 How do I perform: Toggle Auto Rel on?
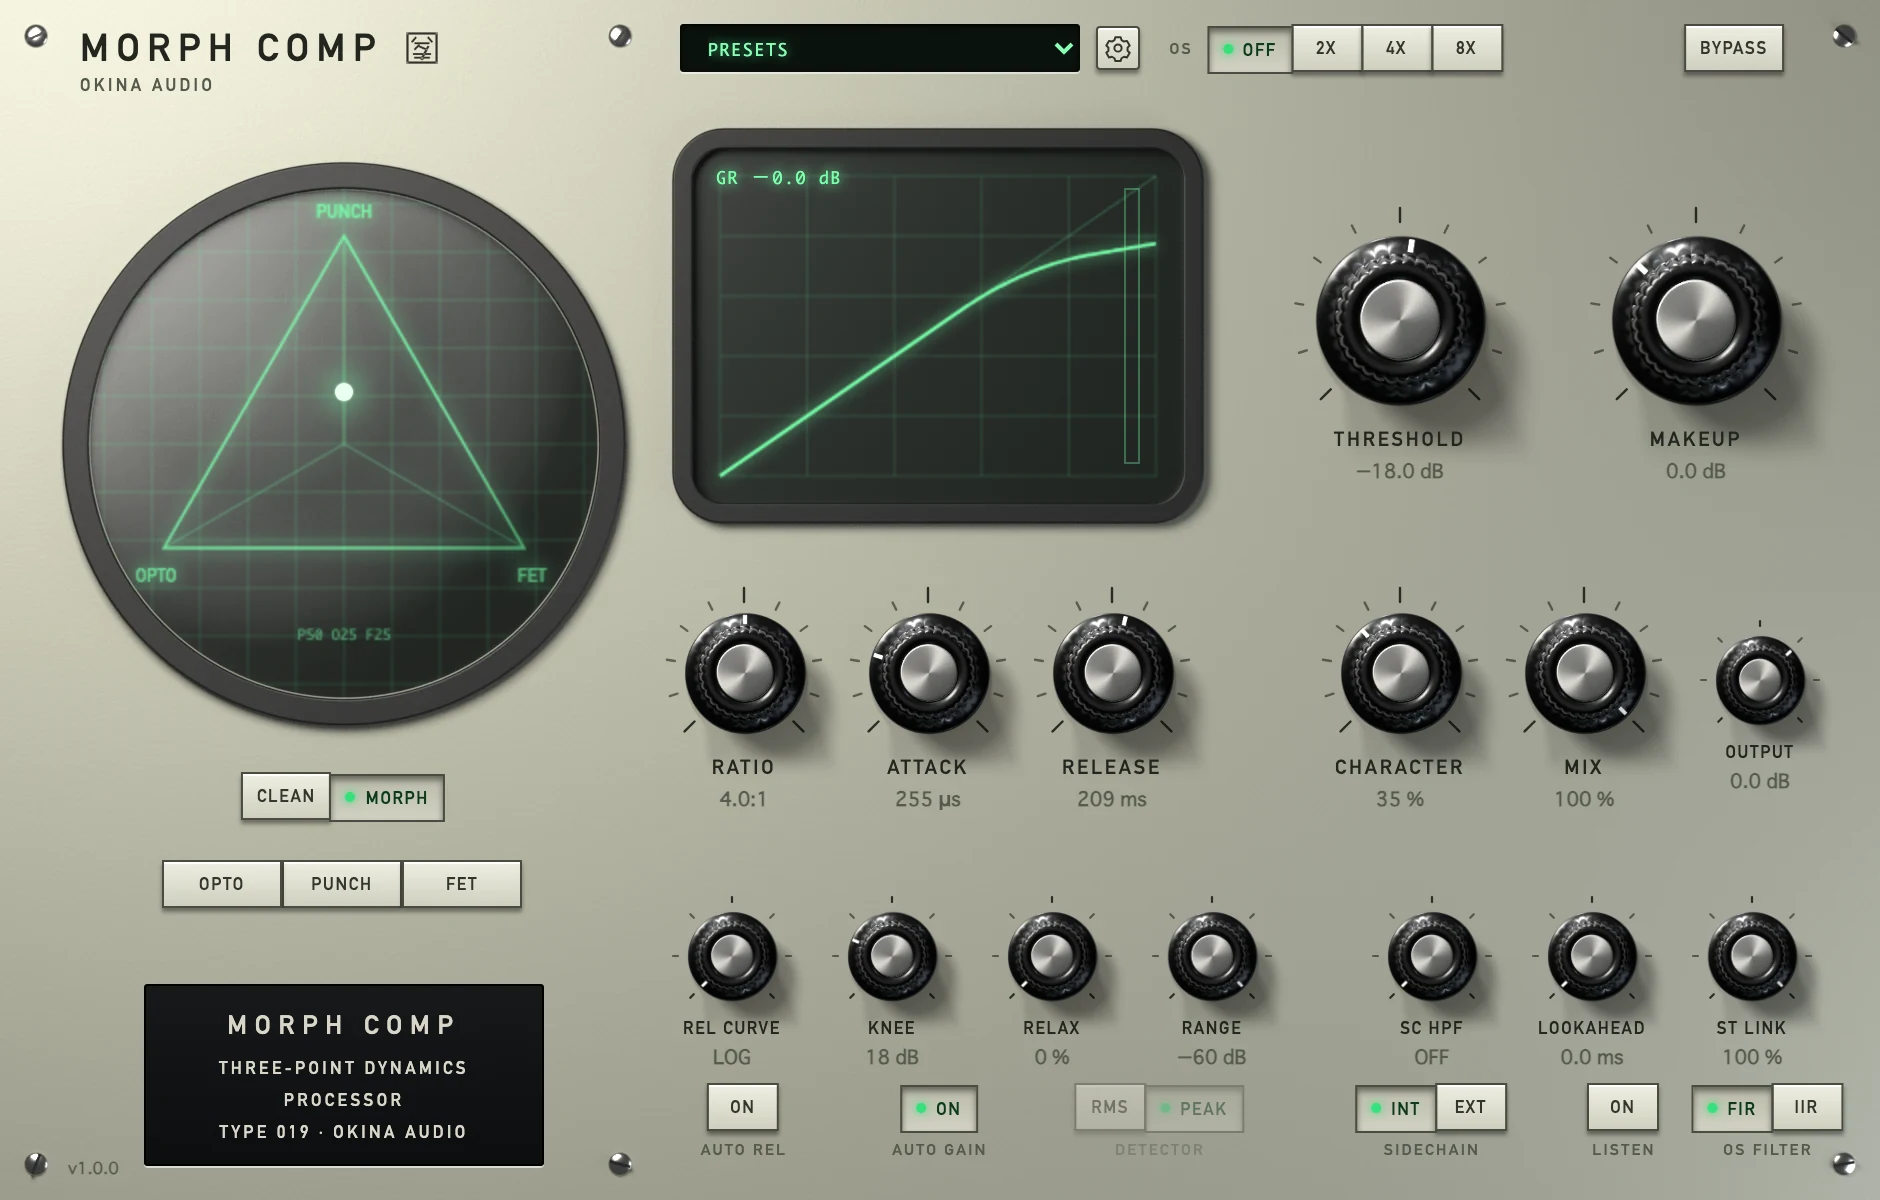click(742, 1107)
